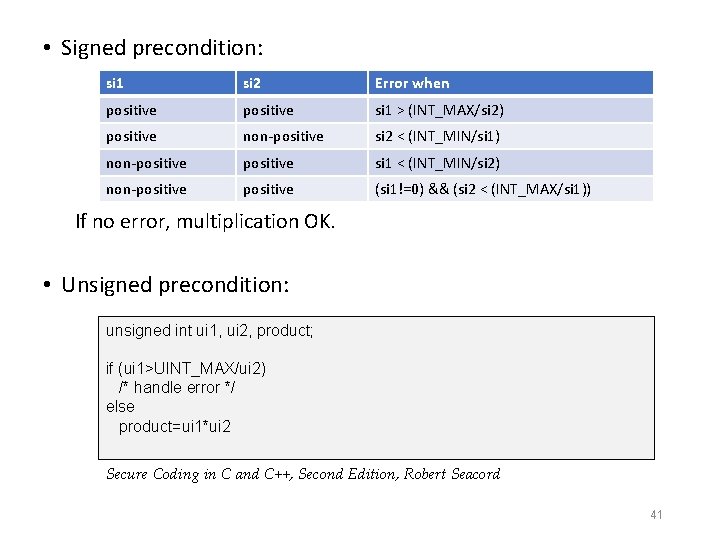The image size is (720, 540).
Task: Click the "Error when" column header
Action: pyautogui.click(x=412, y=83)
